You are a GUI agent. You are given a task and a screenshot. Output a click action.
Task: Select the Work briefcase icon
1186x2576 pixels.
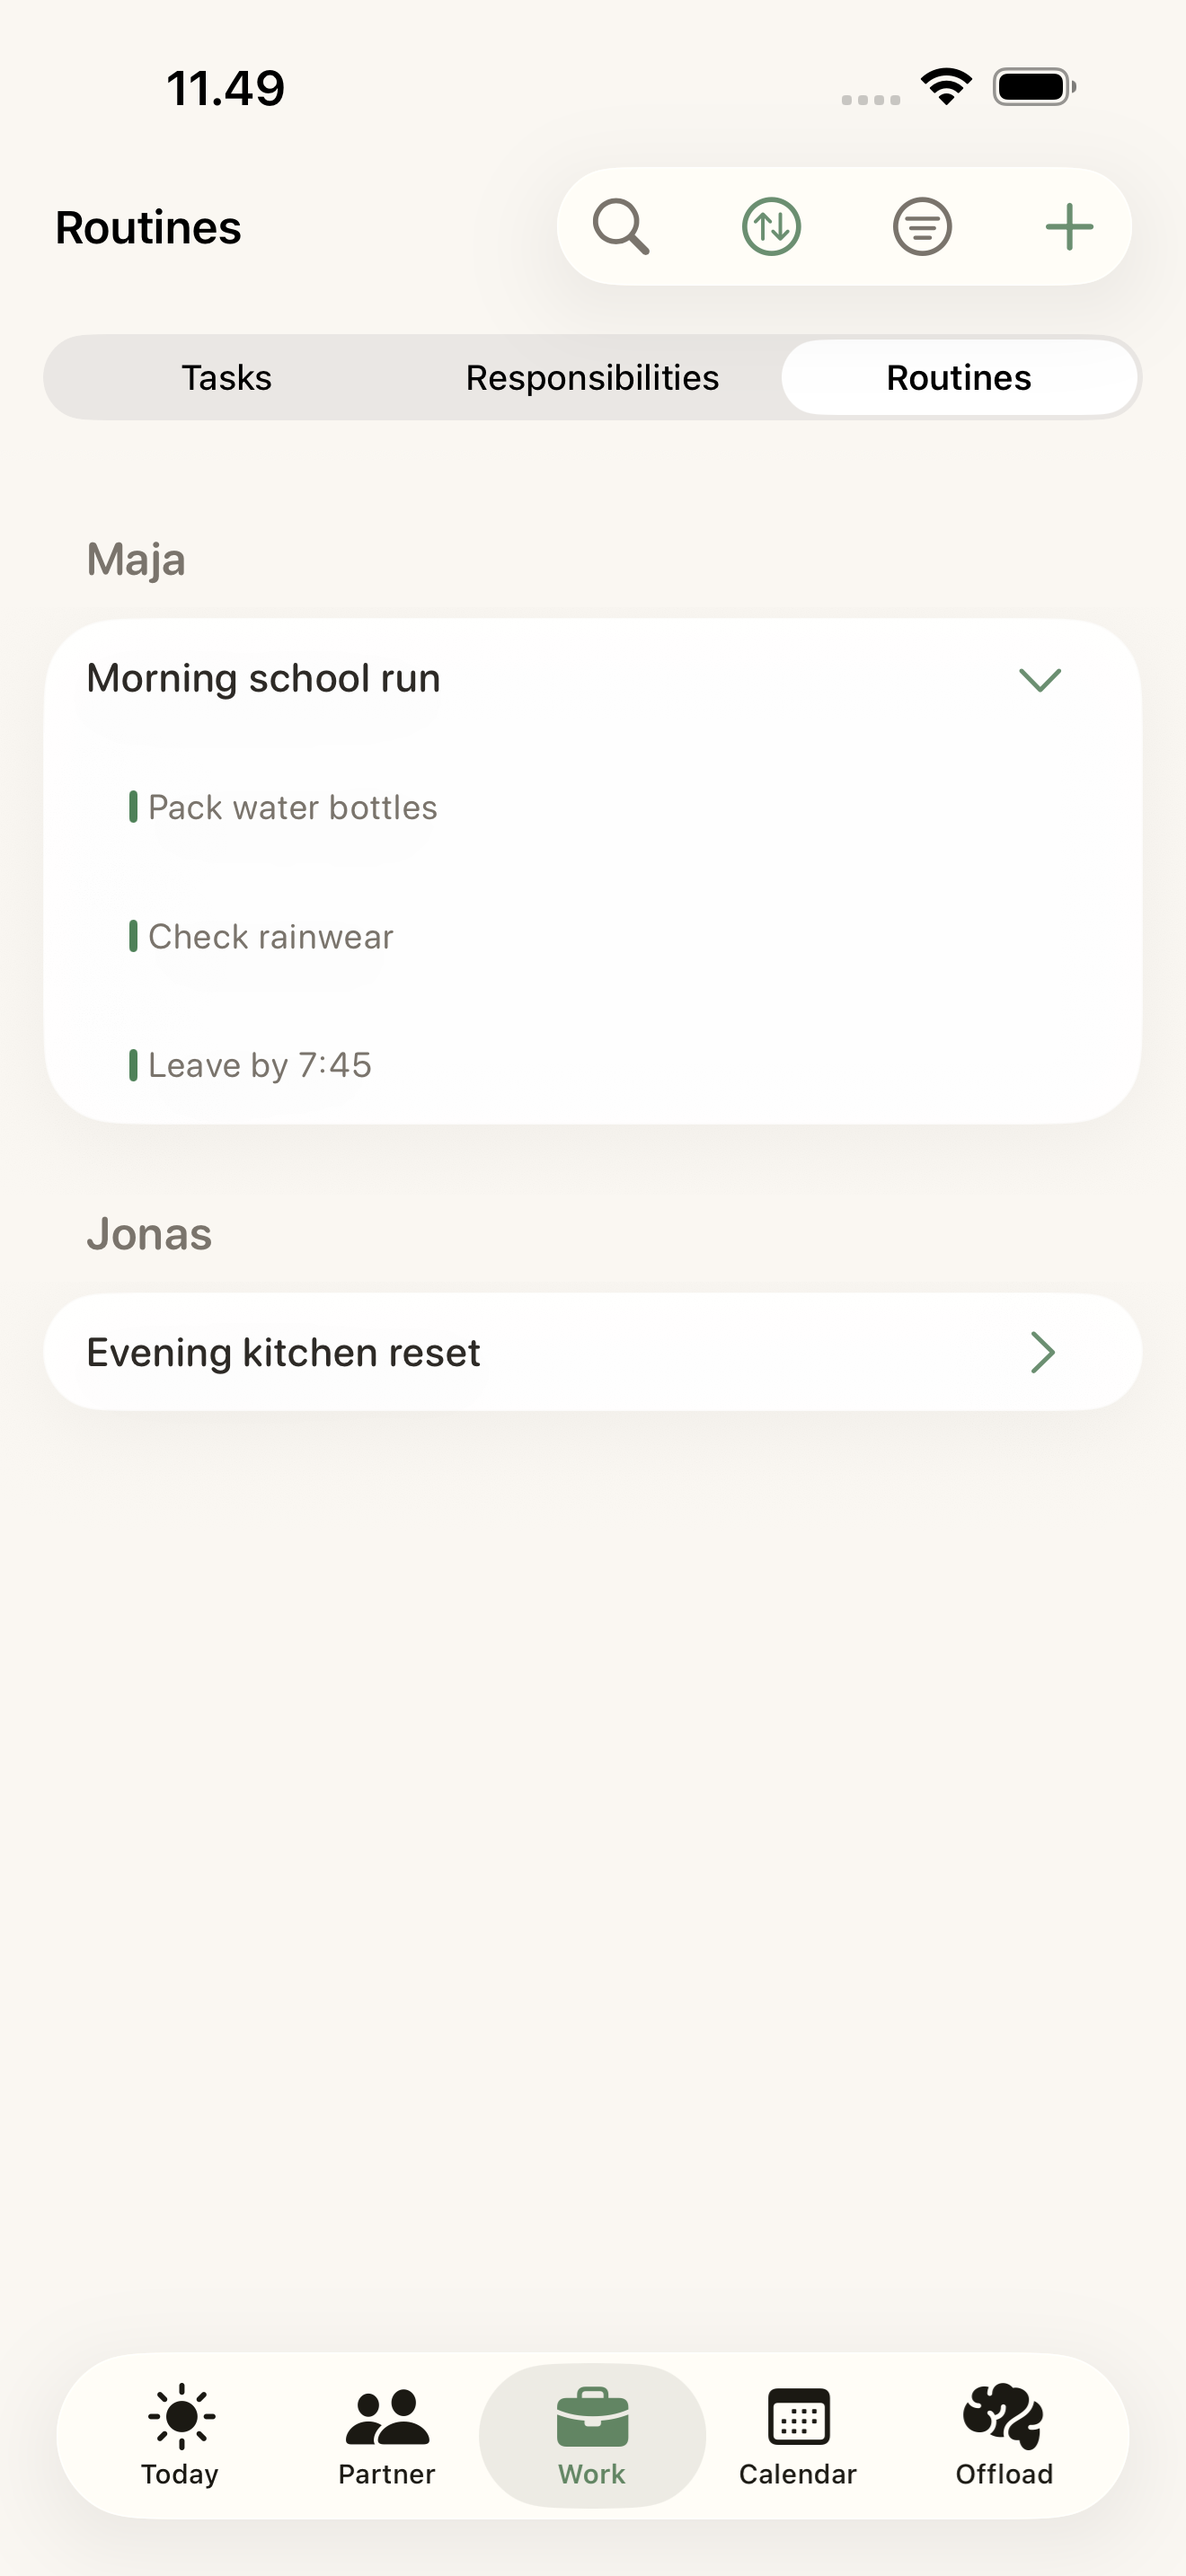tap(592, 2416)
